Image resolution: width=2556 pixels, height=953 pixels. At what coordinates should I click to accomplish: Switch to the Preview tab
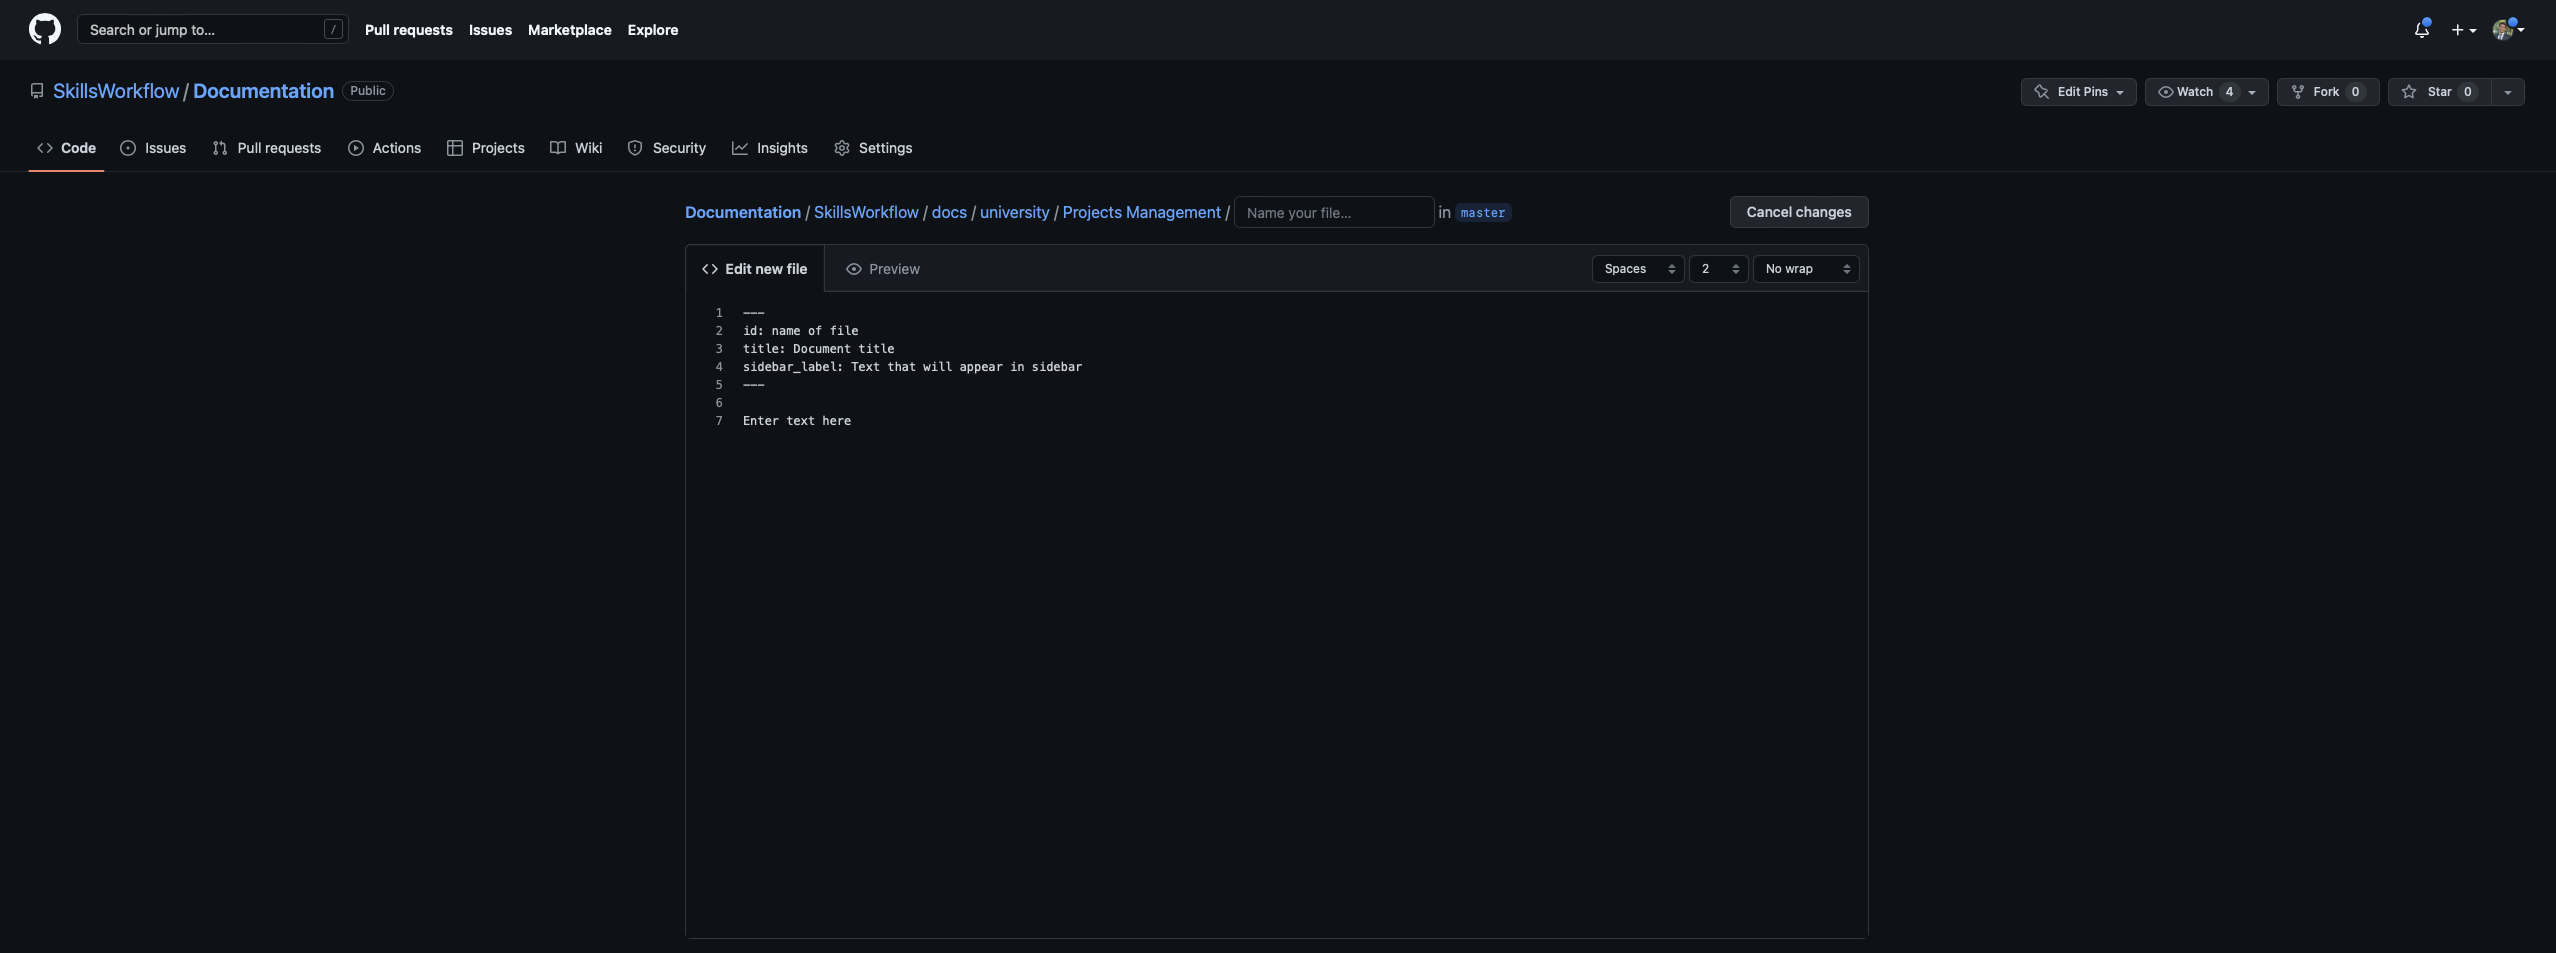click(x=882, y=269)
